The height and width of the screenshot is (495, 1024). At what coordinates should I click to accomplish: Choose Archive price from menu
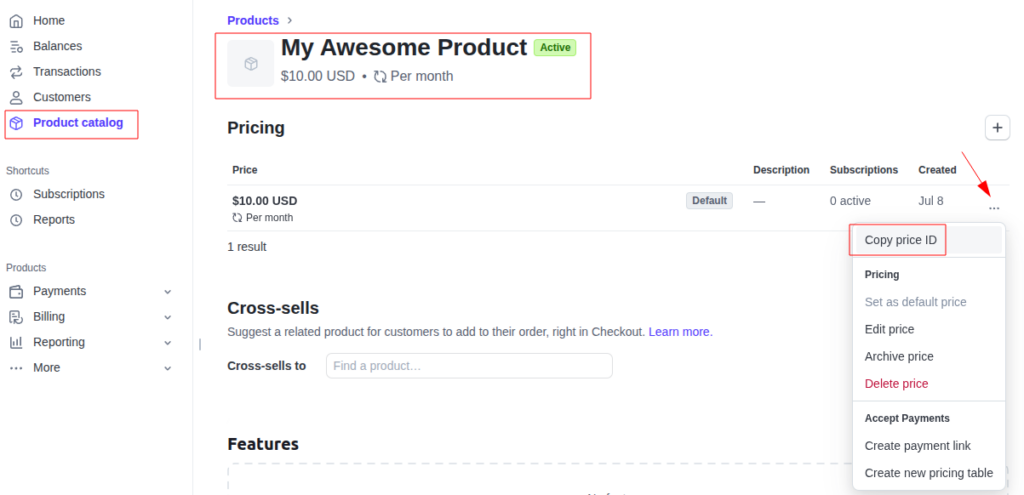[x=898, y=356]
